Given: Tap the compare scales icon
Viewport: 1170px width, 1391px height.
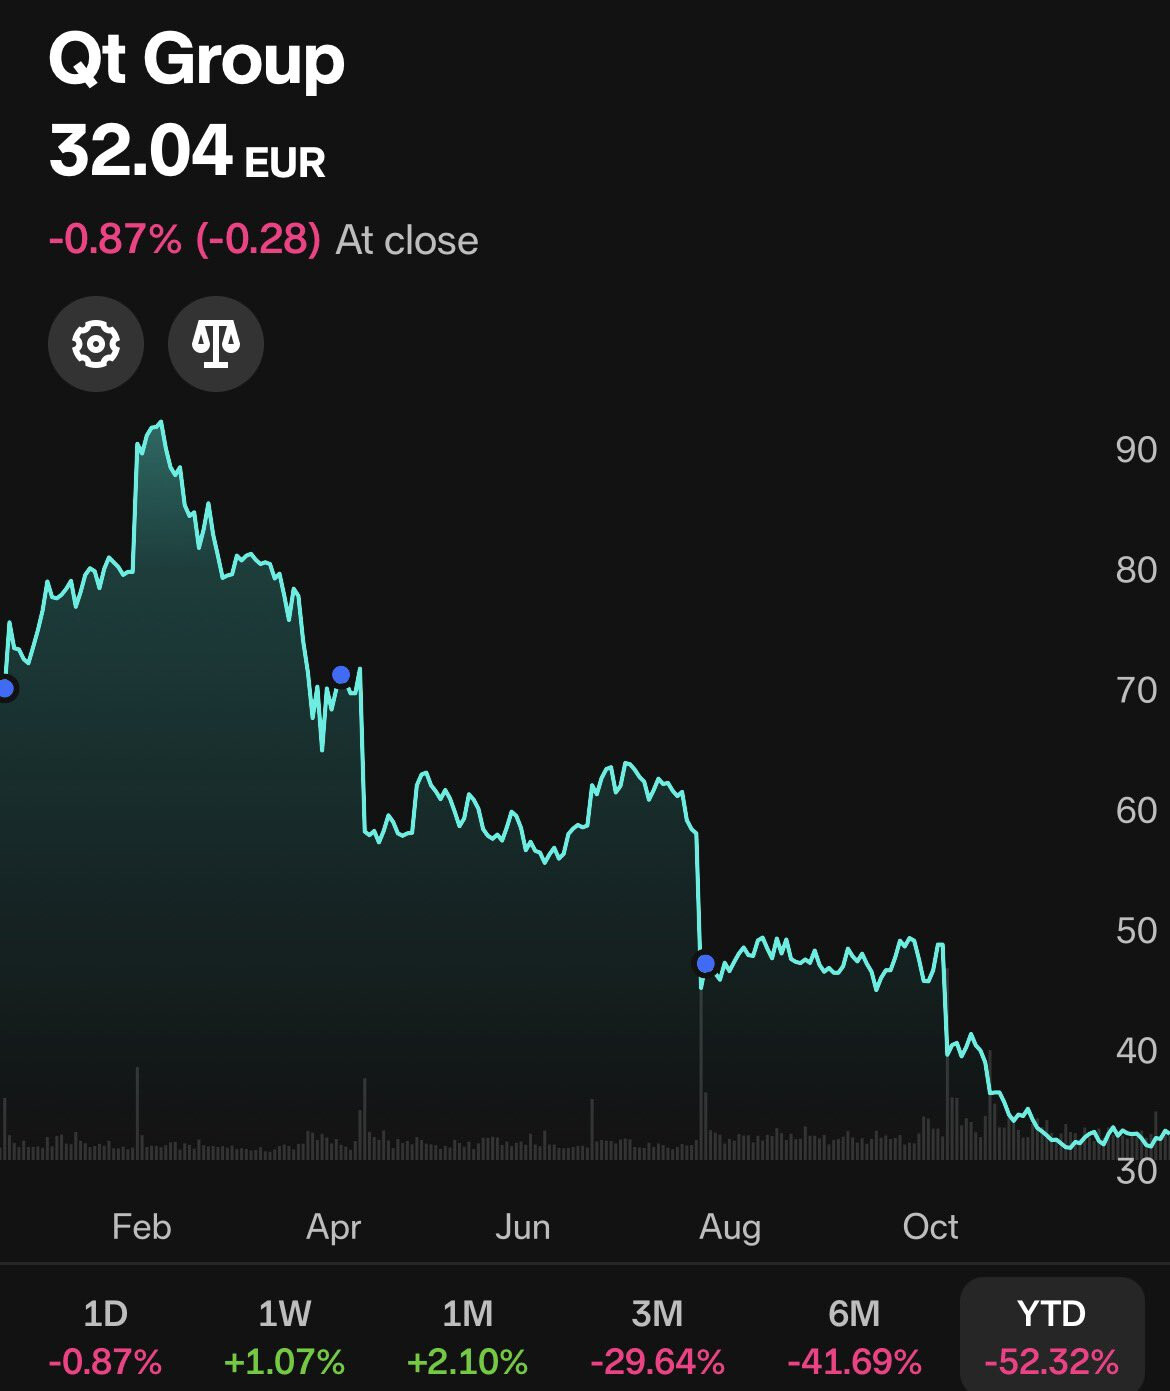Looking at the screenshot, I should tap(216, 344).
